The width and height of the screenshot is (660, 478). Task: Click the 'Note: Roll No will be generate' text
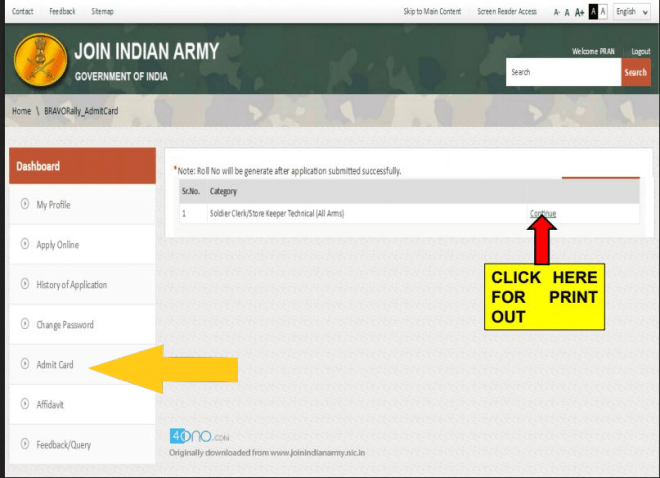click(x=289, y=171)
